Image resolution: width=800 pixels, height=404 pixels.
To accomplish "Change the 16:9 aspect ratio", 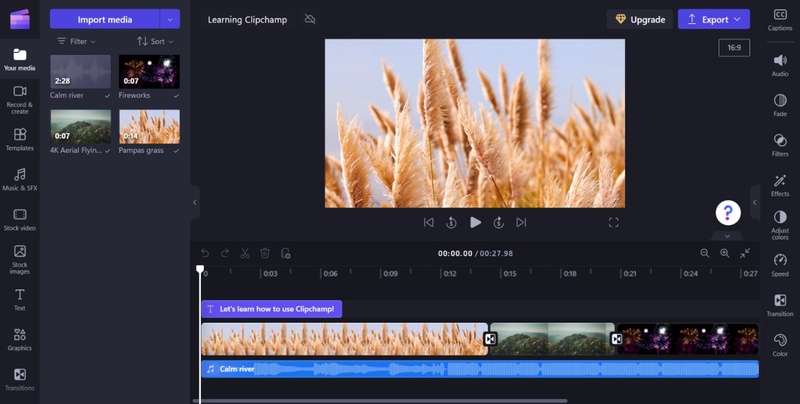I will point(734,47).
